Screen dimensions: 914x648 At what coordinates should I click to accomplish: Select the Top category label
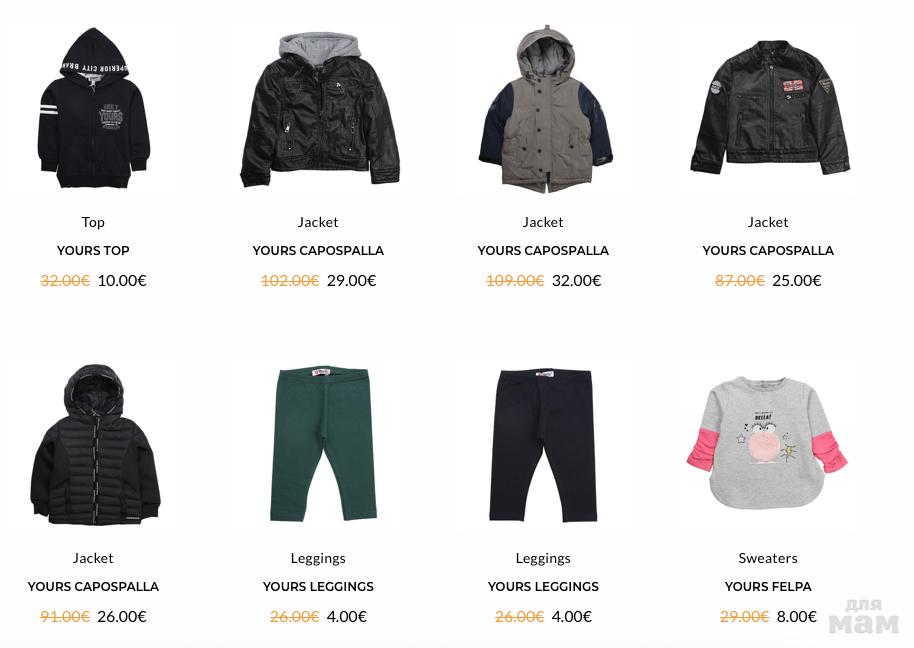[93, 222]
